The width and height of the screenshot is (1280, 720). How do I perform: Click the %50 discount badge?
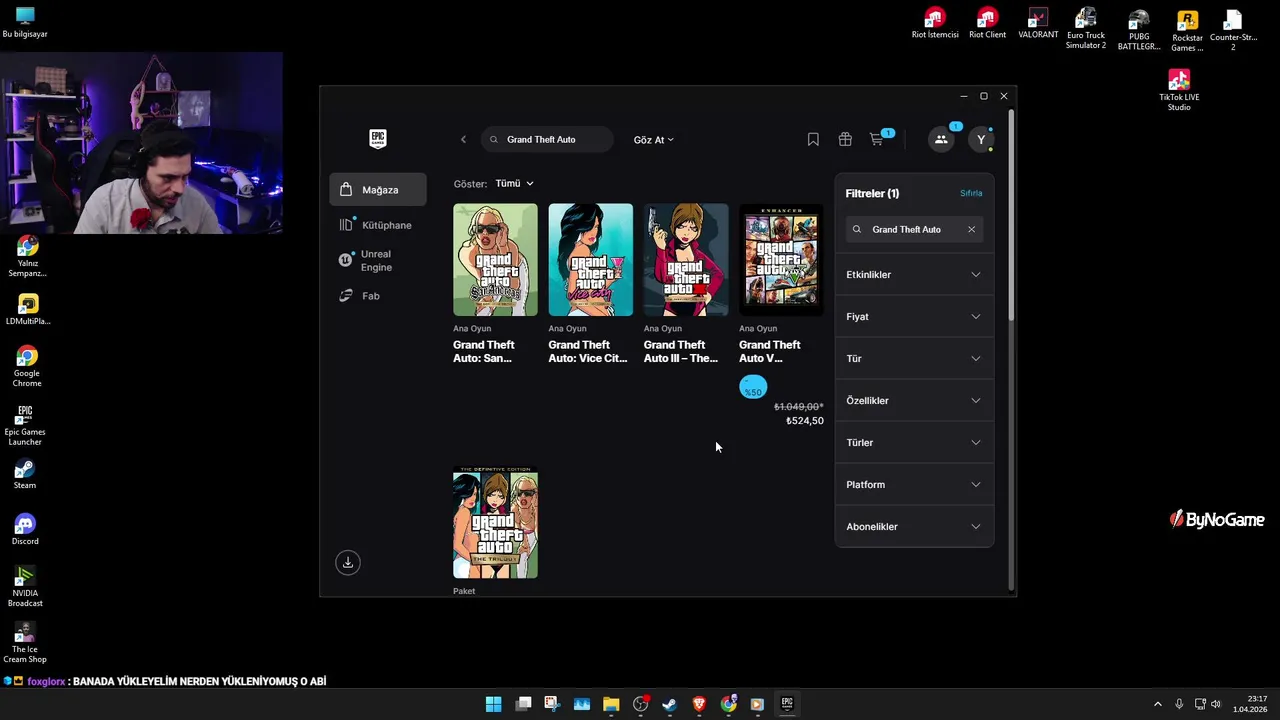coord(753,387)
